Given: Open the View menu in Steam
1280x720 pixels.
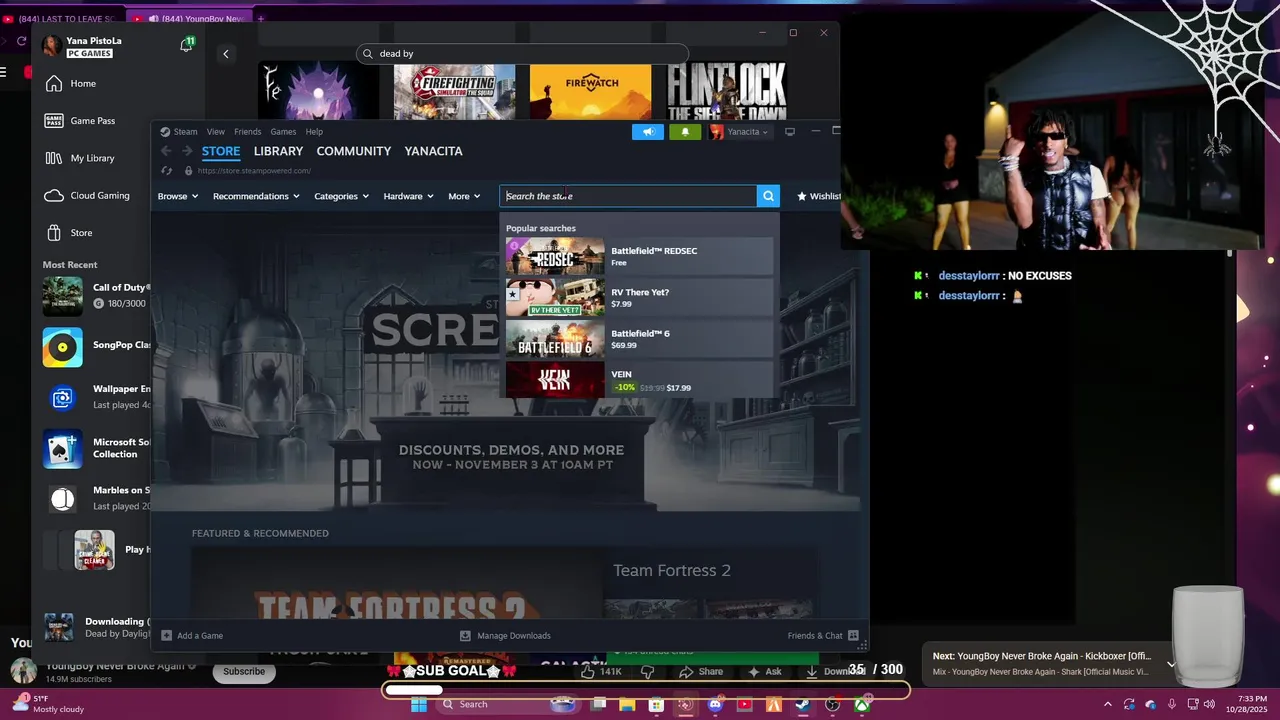Looking at the screenshot, I should tap(216, 132).
